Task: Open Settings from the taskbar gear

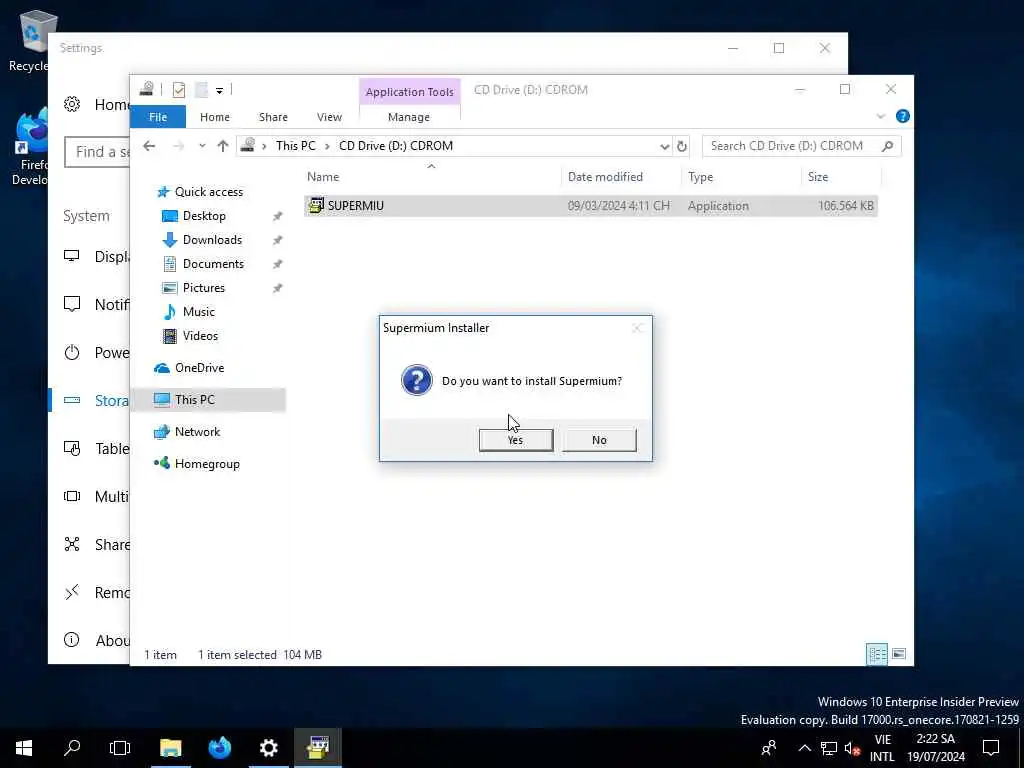Action: (268, 748)
